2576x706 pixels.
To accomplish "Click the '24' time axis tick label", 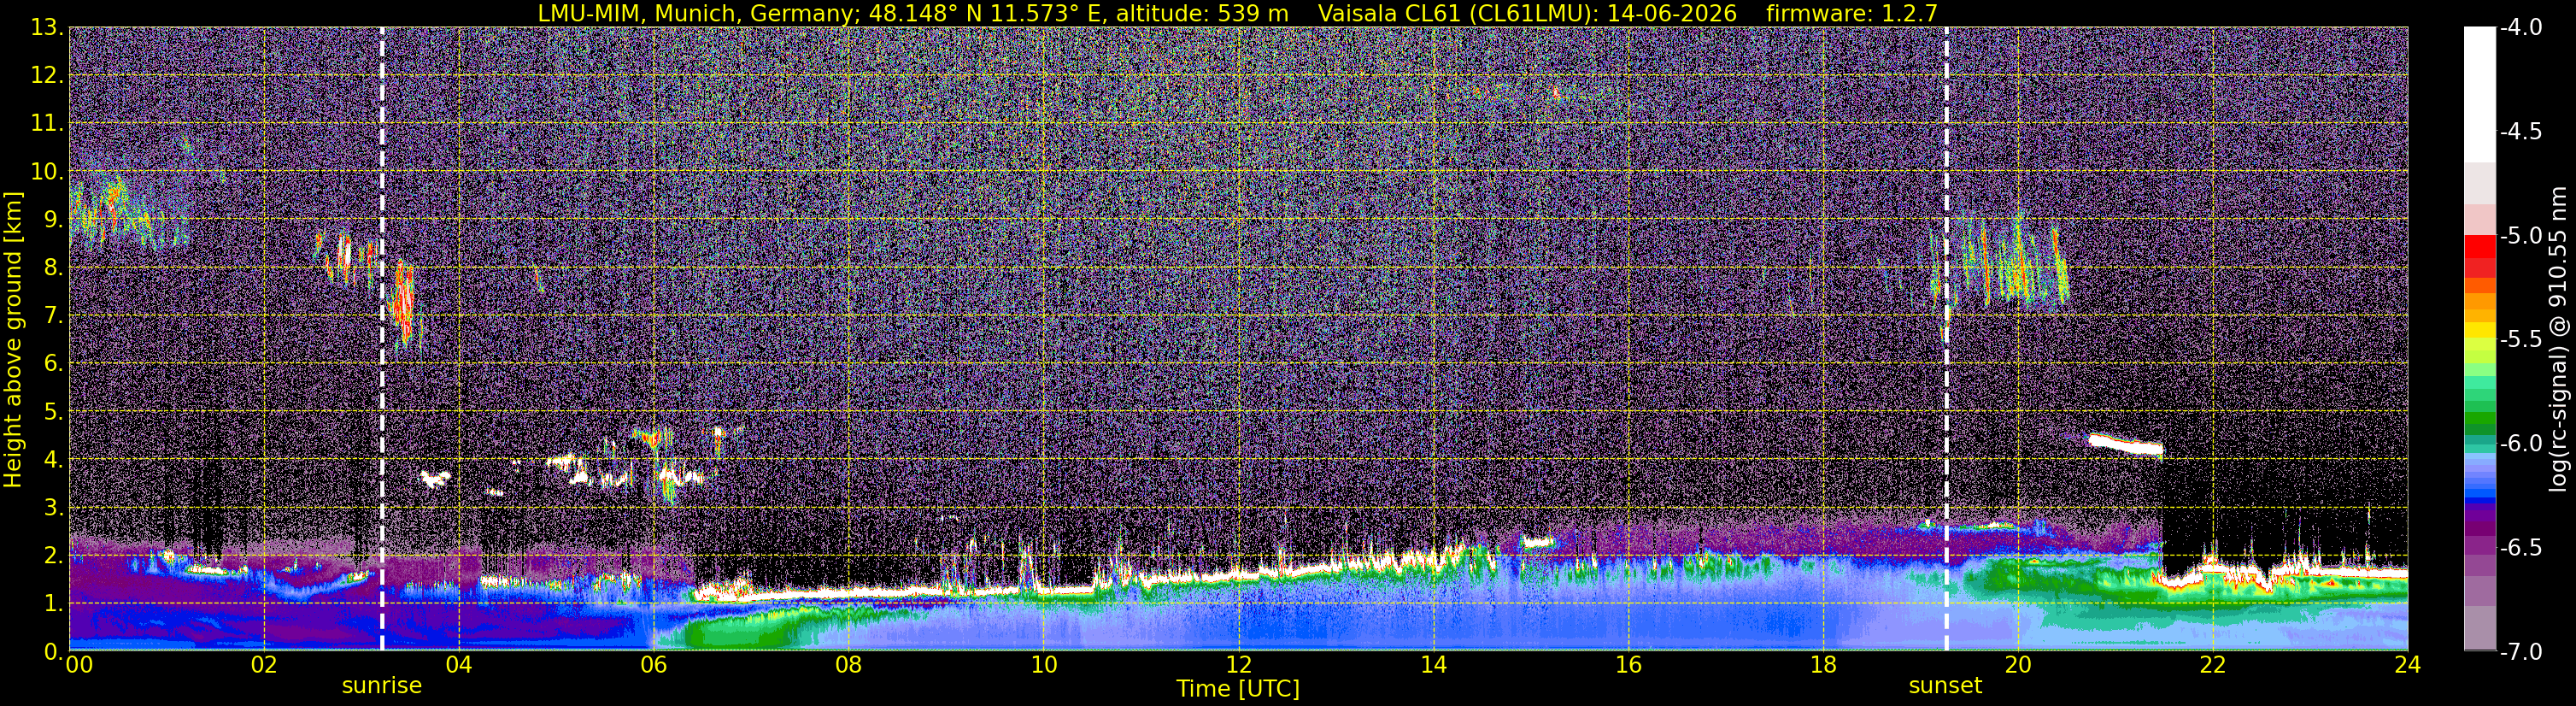I will point(2407,665).
